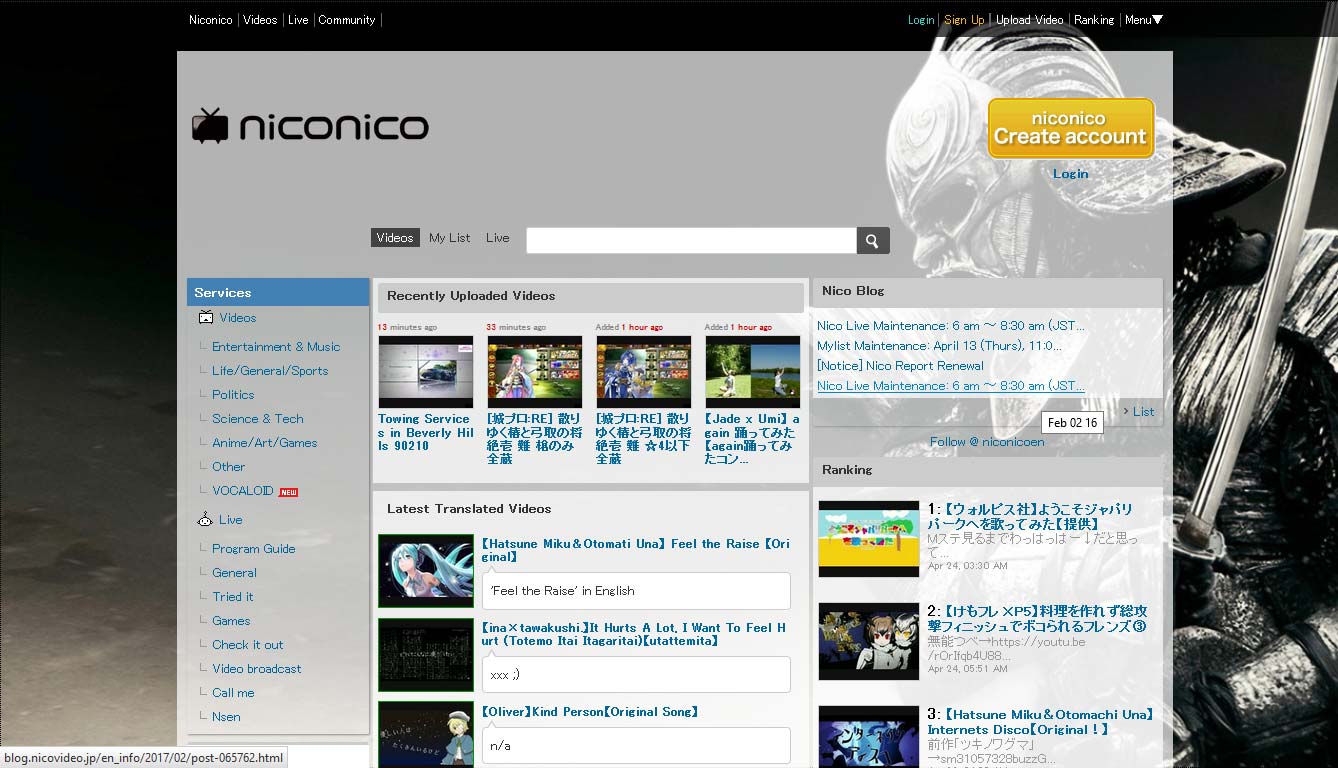Click the Login link in top bar
The width and height of the screenshot is (1338, 768).
[921, 20]
